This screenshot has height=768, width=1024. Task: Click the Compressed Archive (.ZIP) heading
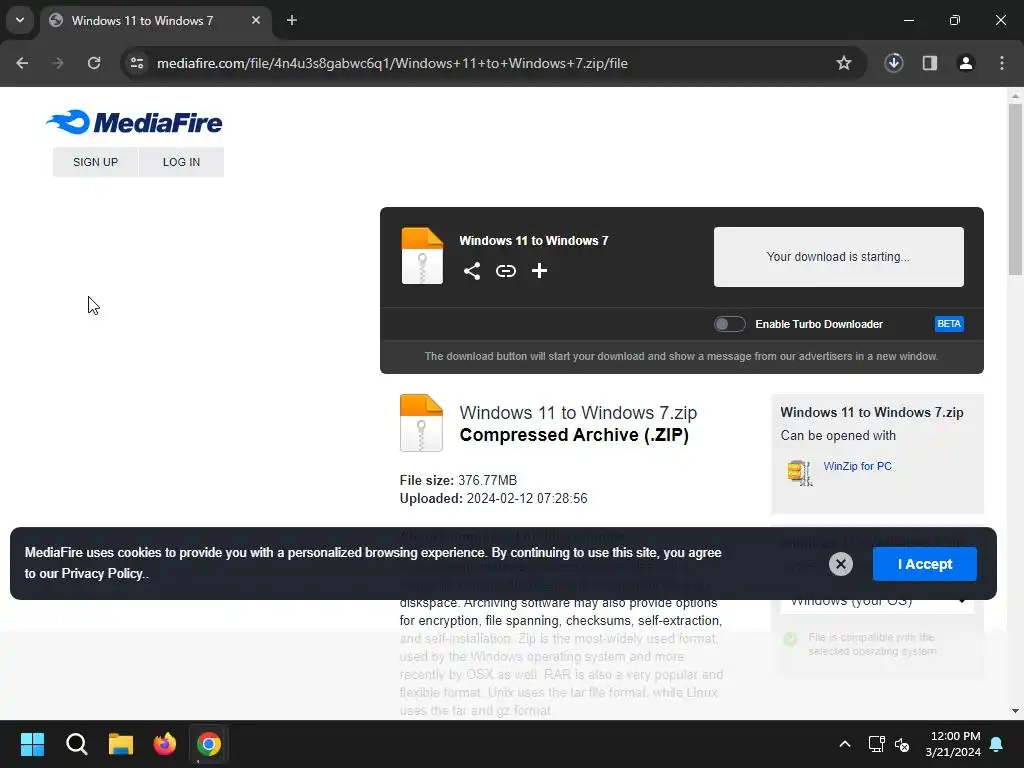(574, 435)
